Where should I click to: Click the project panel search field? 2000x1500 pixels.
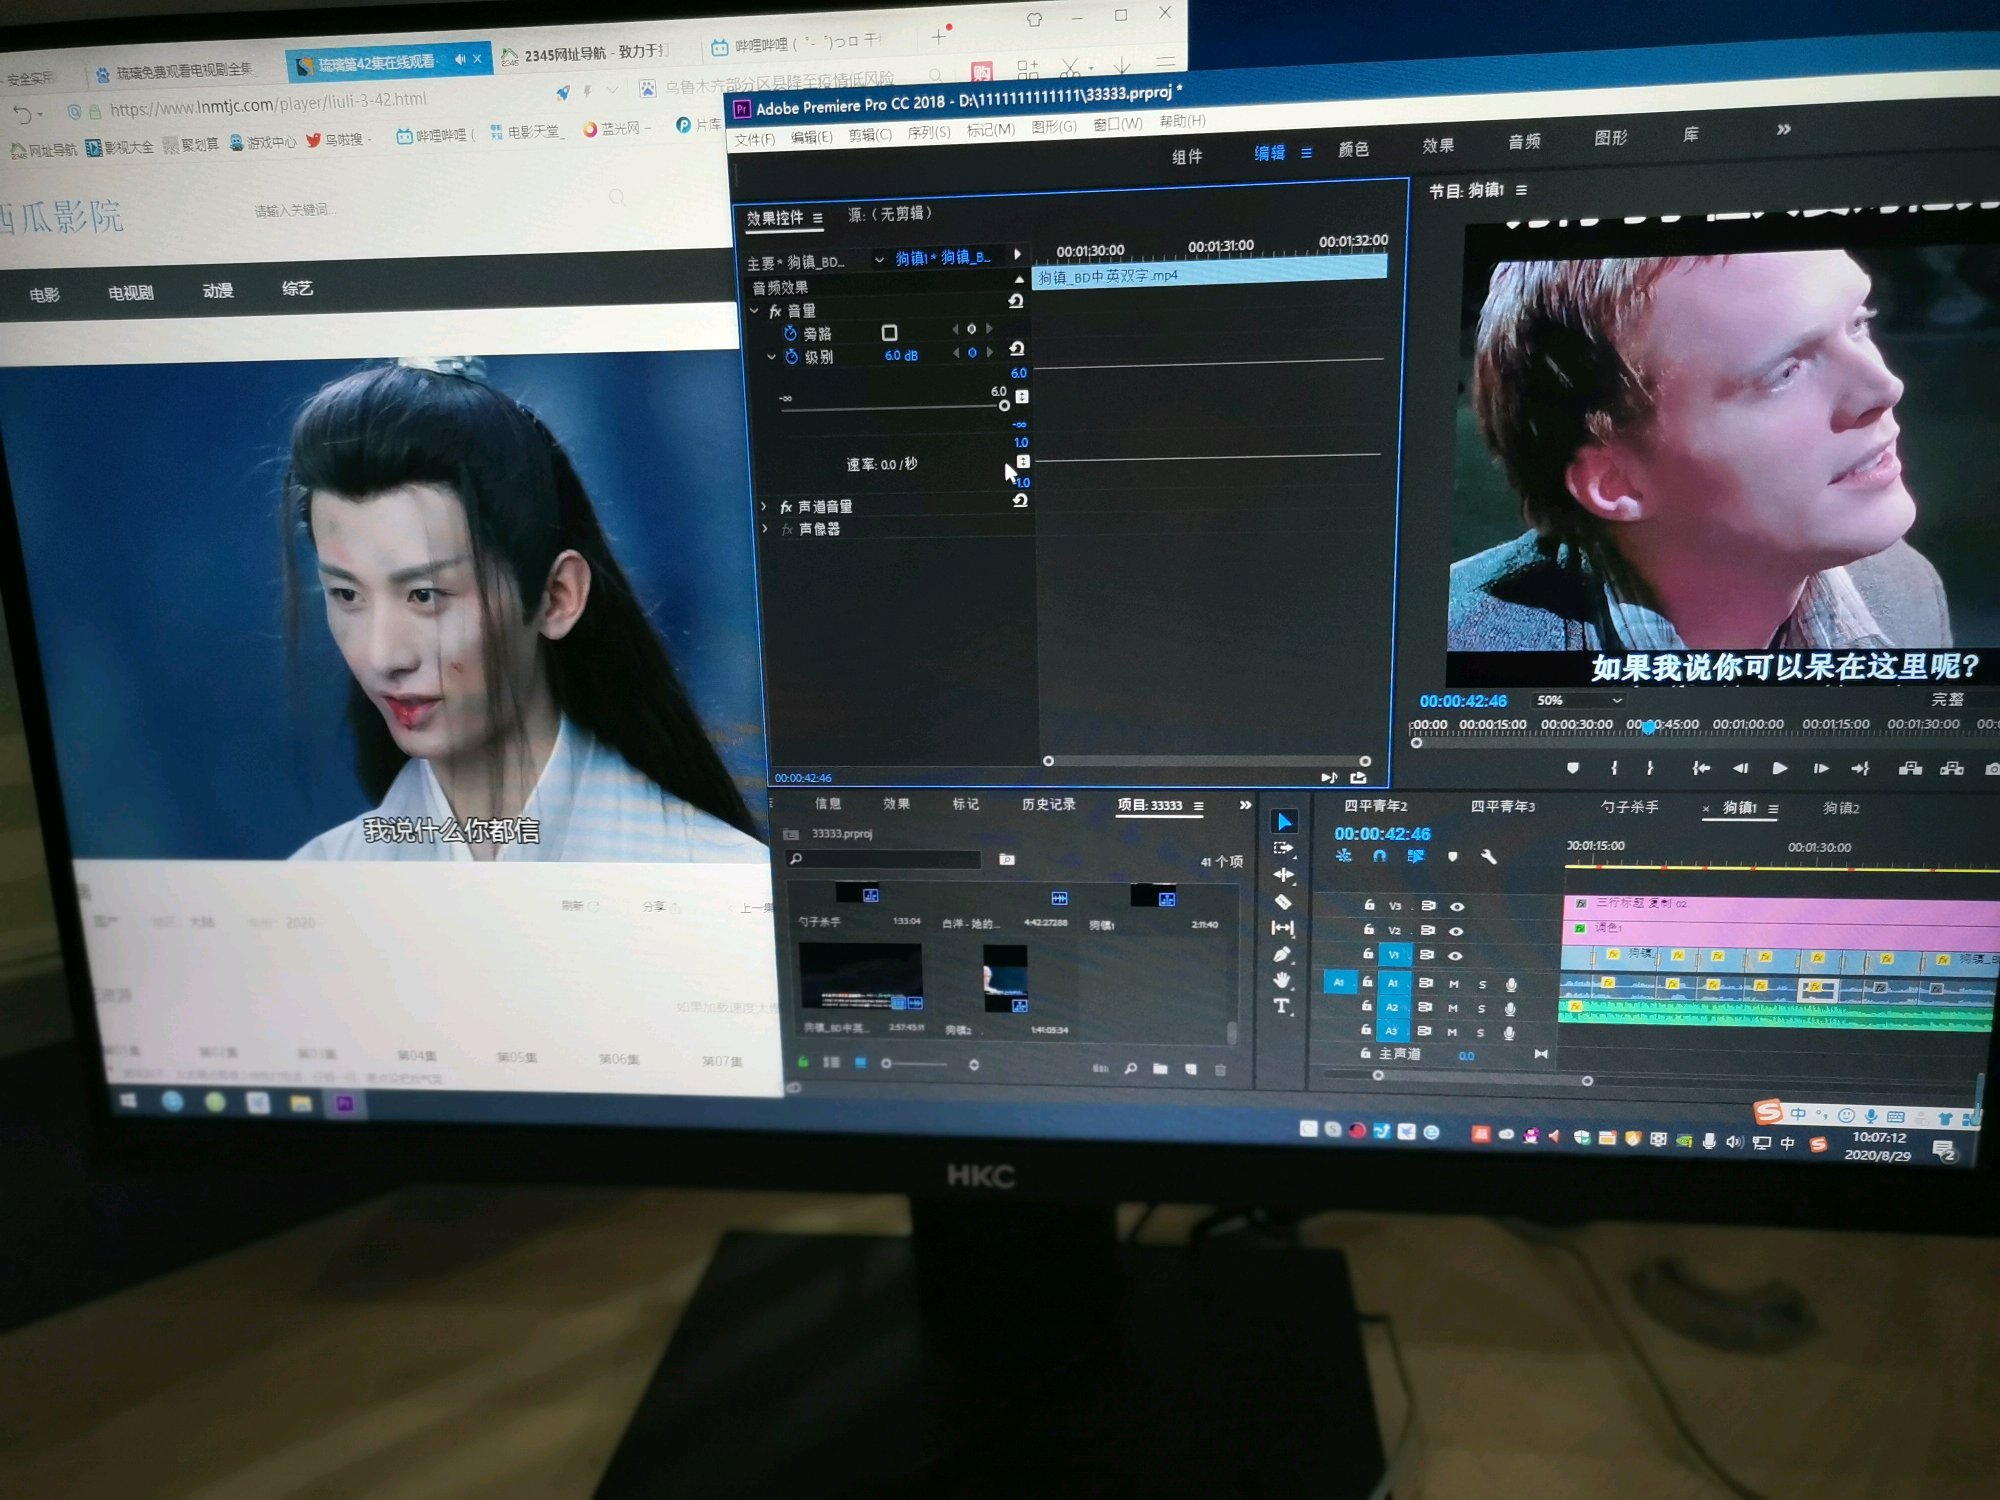[884, 859]
